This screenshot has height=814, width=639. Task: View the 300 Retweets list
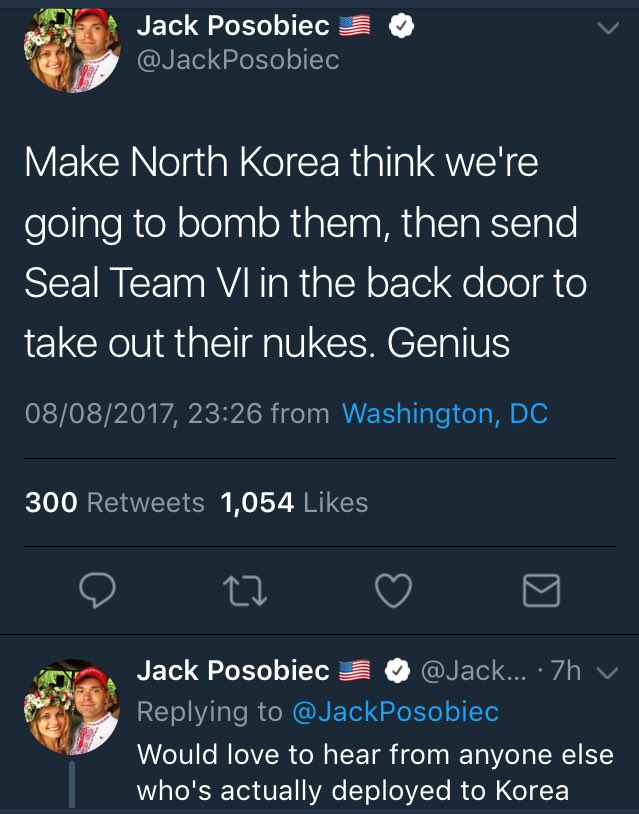(x=115, y=503)
